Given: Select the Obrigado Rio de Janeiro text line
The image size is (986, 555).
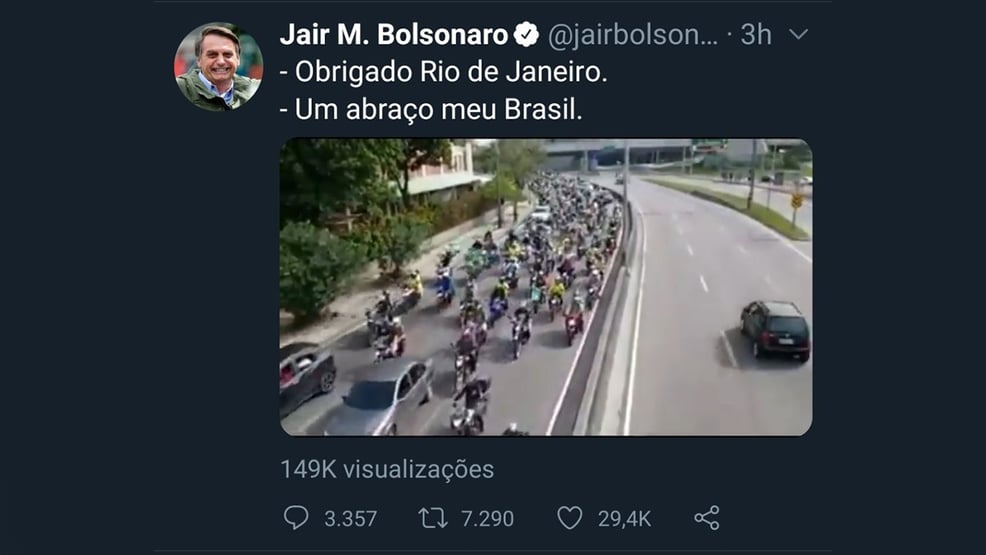Looking at the screenshot, I should point(443,72).
